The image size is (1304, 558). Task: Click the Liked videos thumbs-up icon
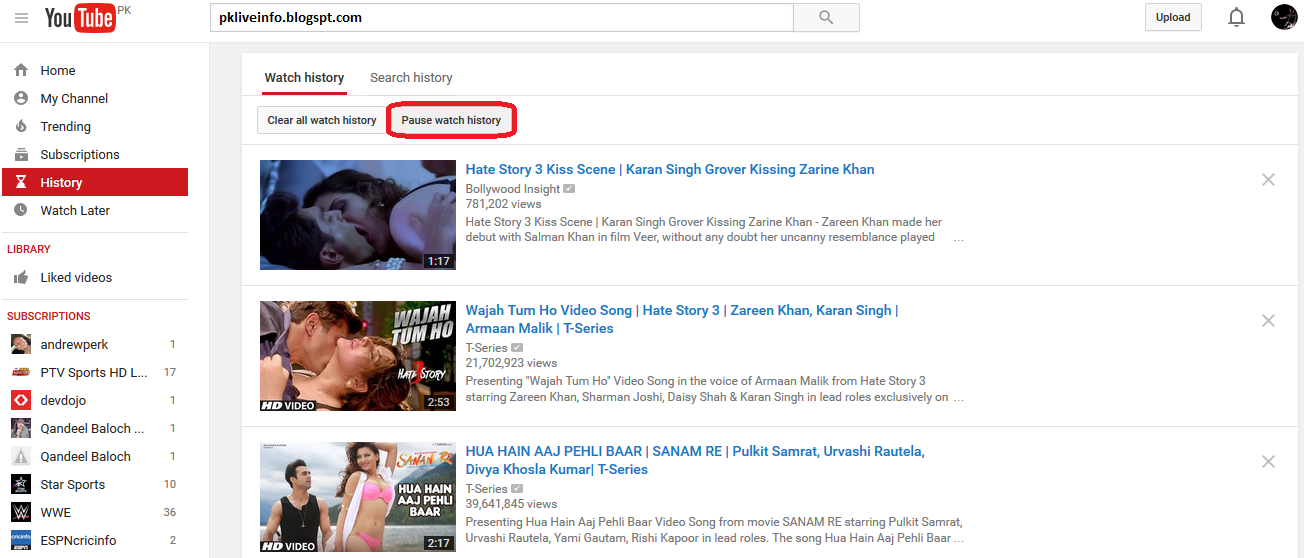click(x=21, y=277)
